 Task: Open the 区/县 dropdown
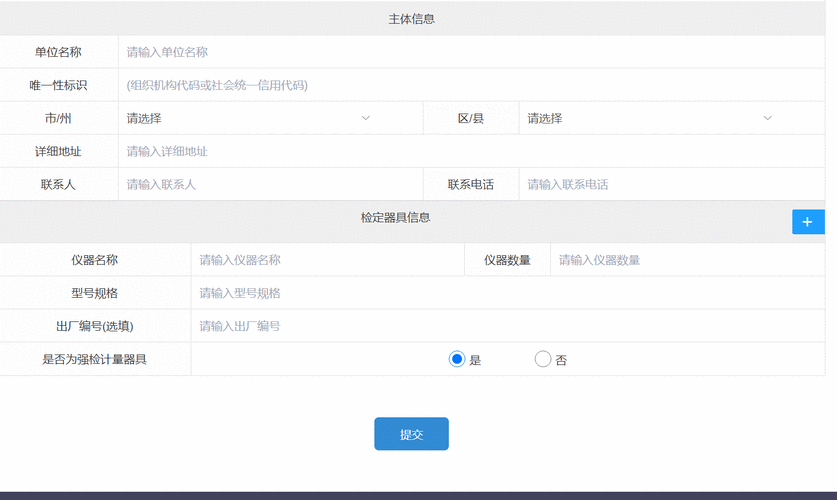coord(672,118)
